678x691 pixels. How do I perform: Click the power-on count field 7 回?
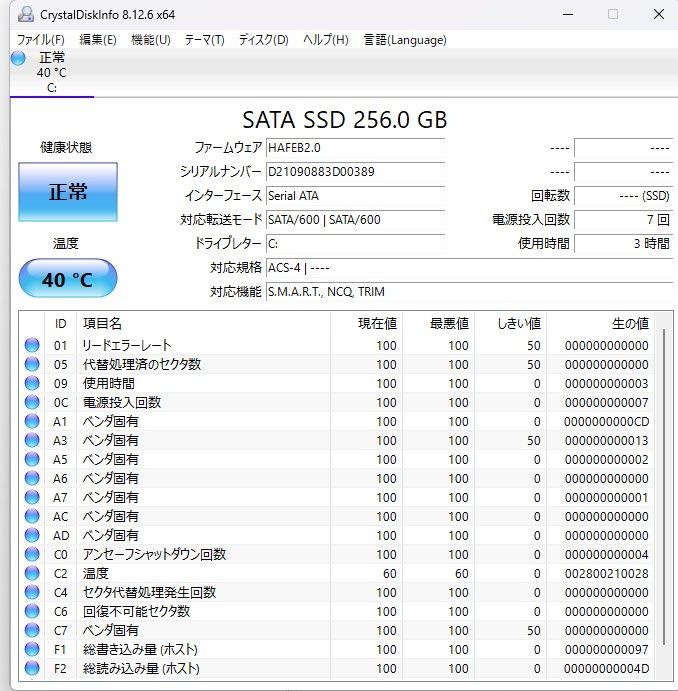point(624,219)
